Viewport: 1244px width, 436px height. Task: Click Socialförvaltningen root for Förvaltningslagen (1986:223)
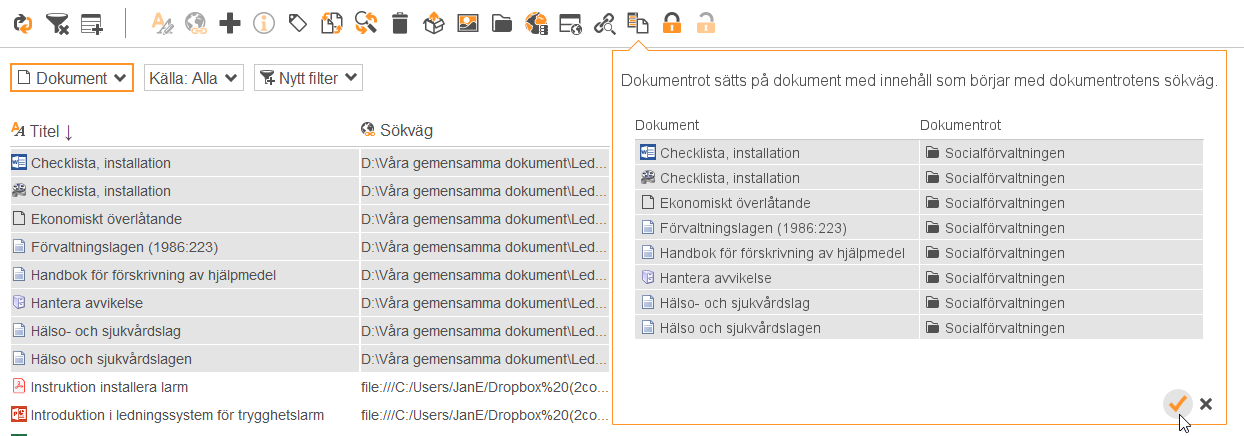coord(1004,228)
